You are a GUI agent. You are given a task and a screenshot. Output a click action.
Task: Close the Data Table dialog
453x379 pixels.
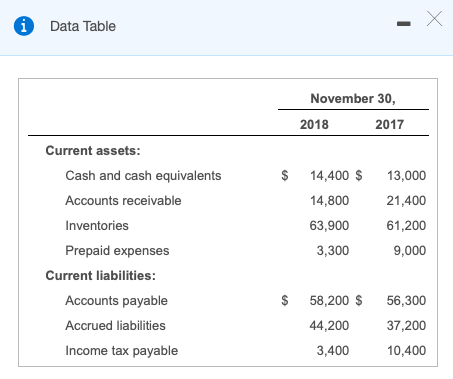click(434, 18)
